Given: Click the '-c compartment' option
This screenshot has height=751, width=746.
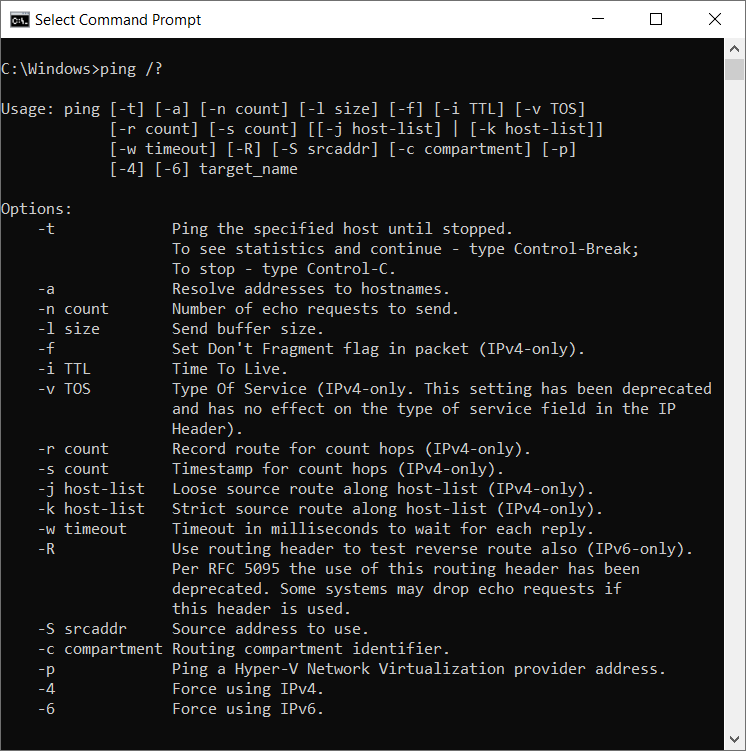Looking at the screenshot, I should [x=100, y=649].
